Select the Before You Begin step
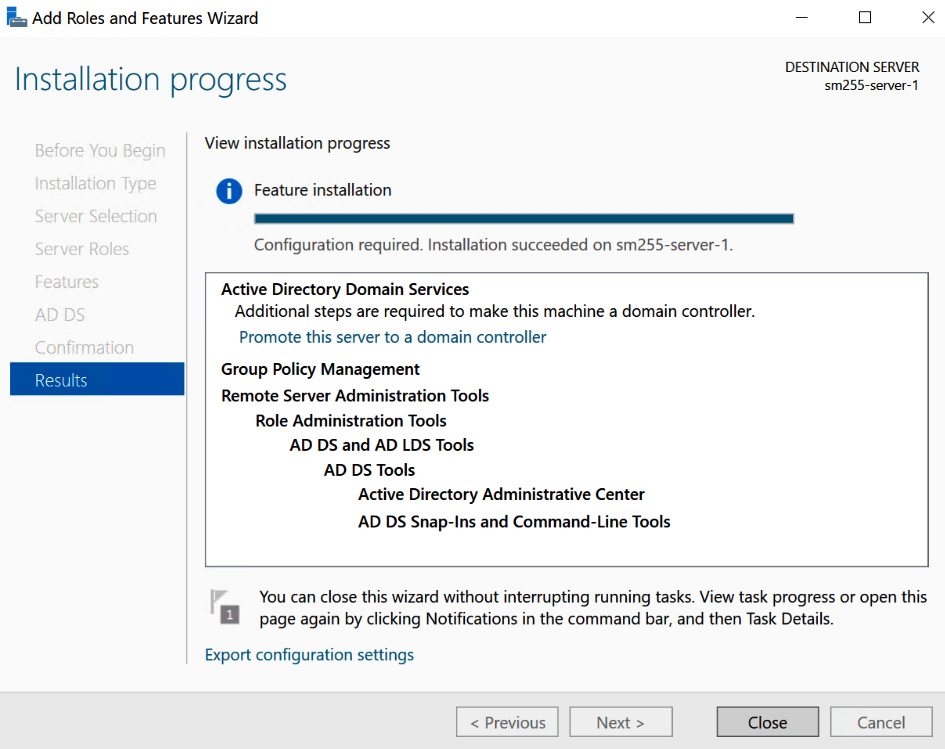Viewport: 945px width, 749px height. tap(100, 151)
